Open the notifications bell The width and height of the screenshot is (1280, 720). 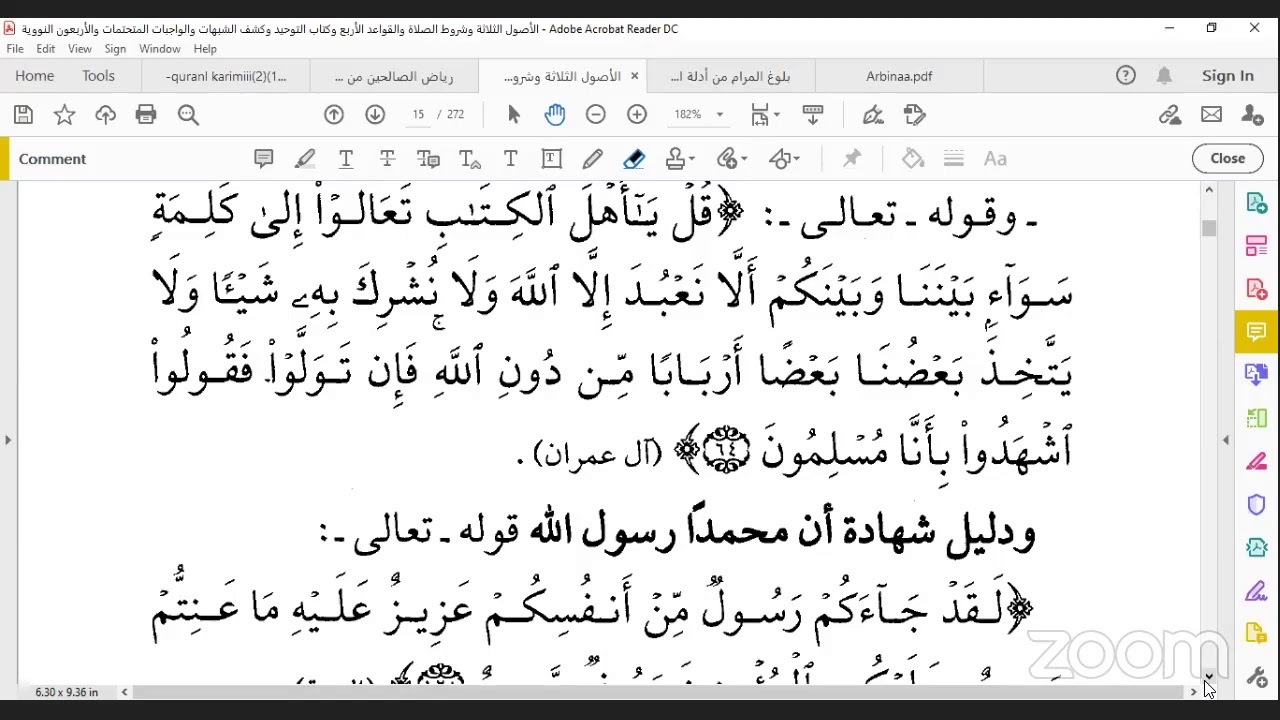[x=1164, y=76]
